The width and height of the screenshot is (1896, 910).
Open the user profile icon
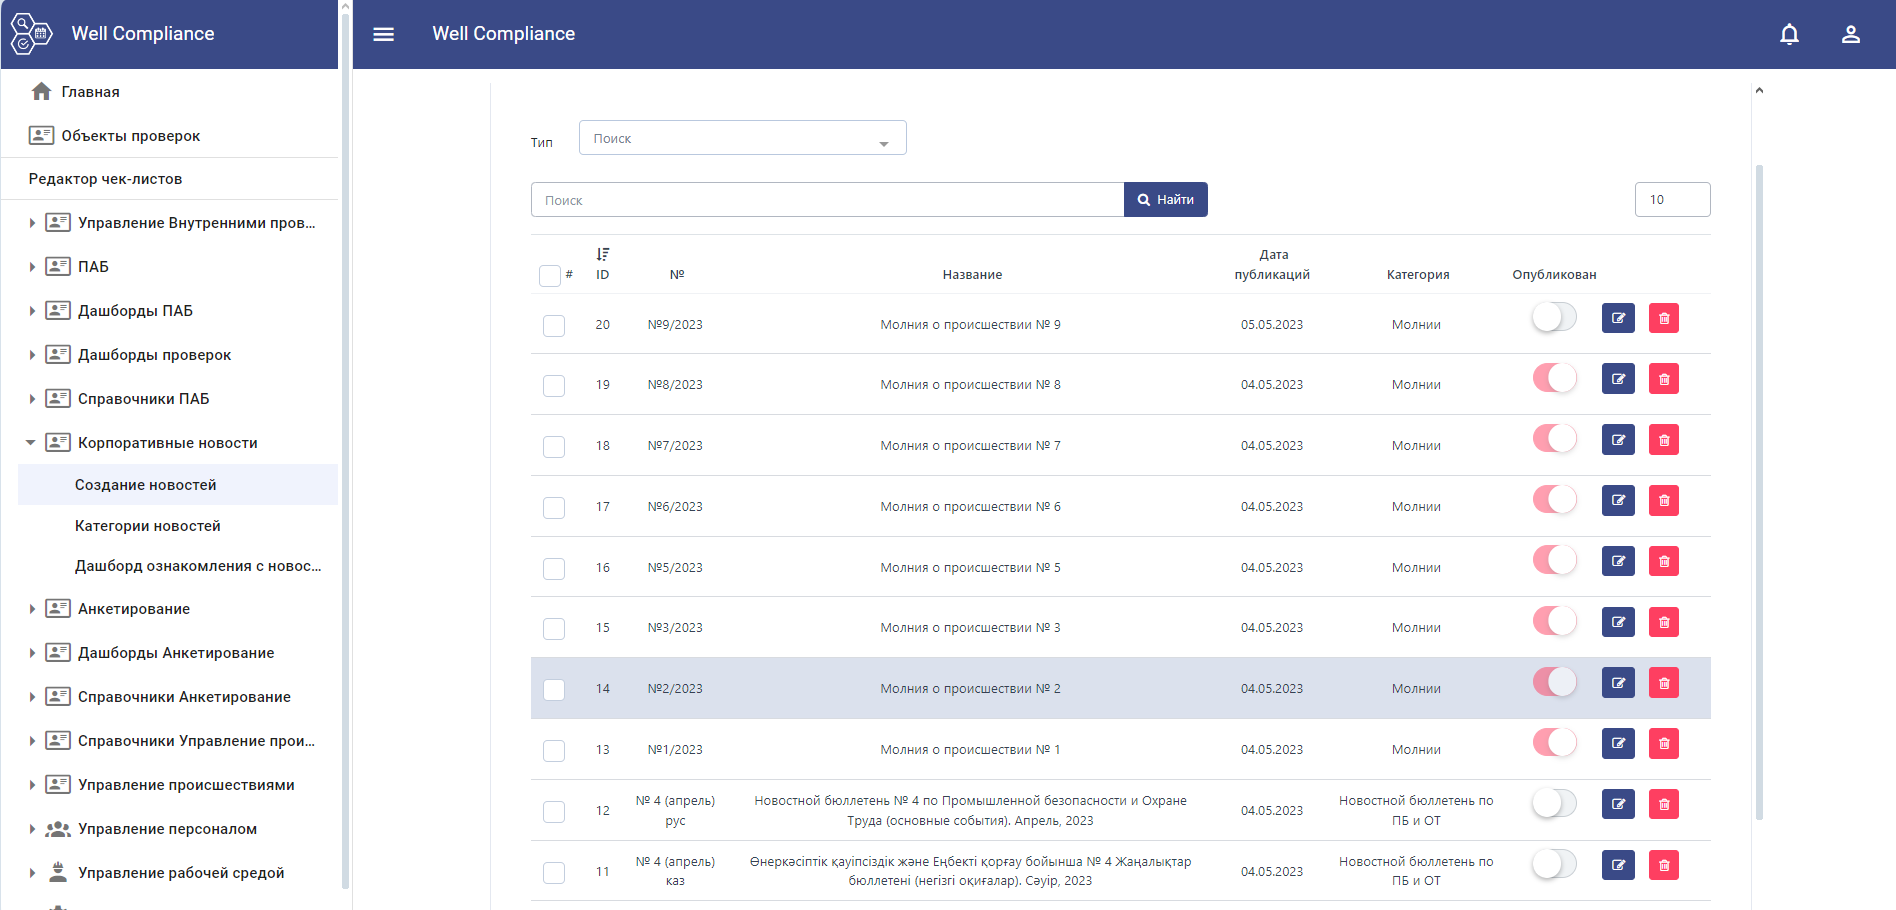tap(1850, 34)
